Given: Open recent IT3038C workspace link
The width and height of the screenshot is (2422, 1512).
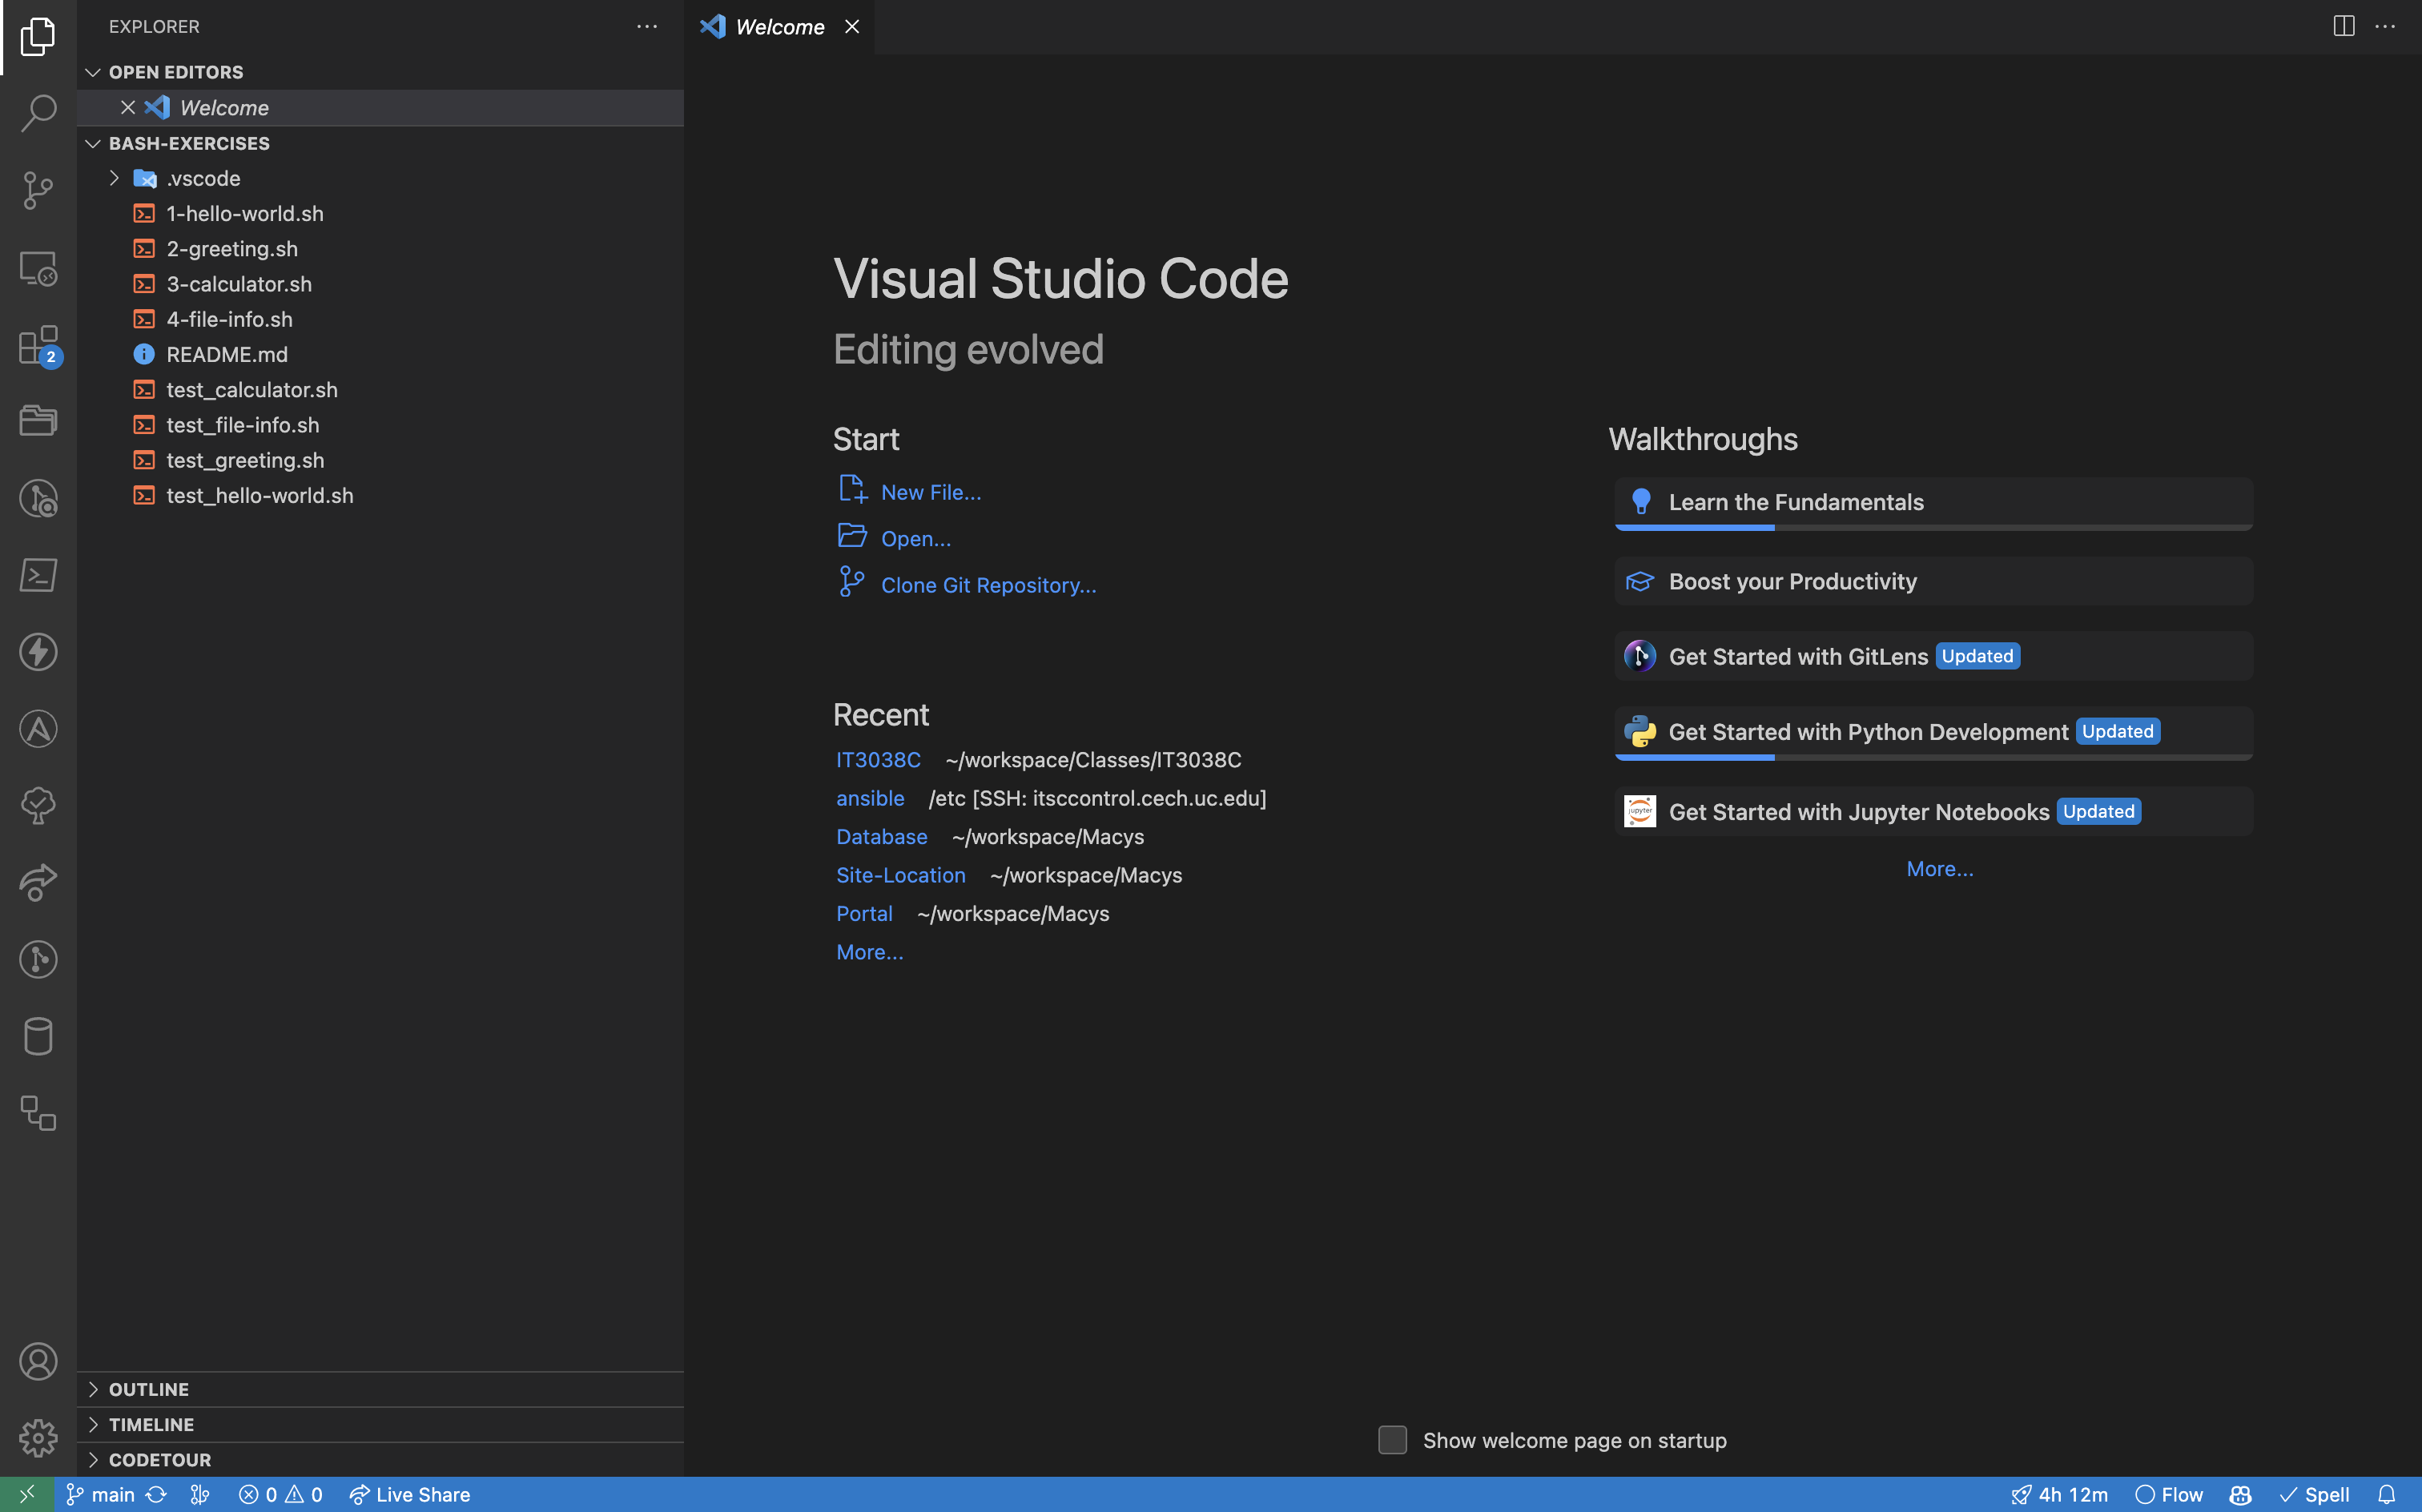Looking at the screenshot, I should (878, 760).
